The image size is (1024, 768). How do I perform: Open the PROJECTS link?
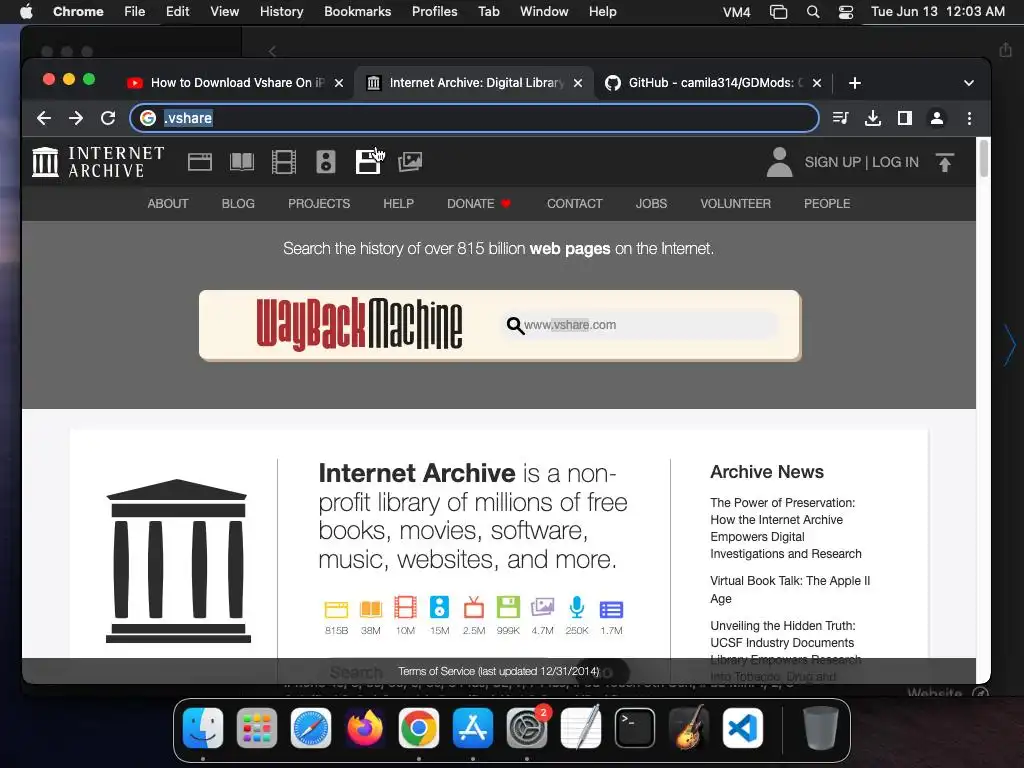319,204
